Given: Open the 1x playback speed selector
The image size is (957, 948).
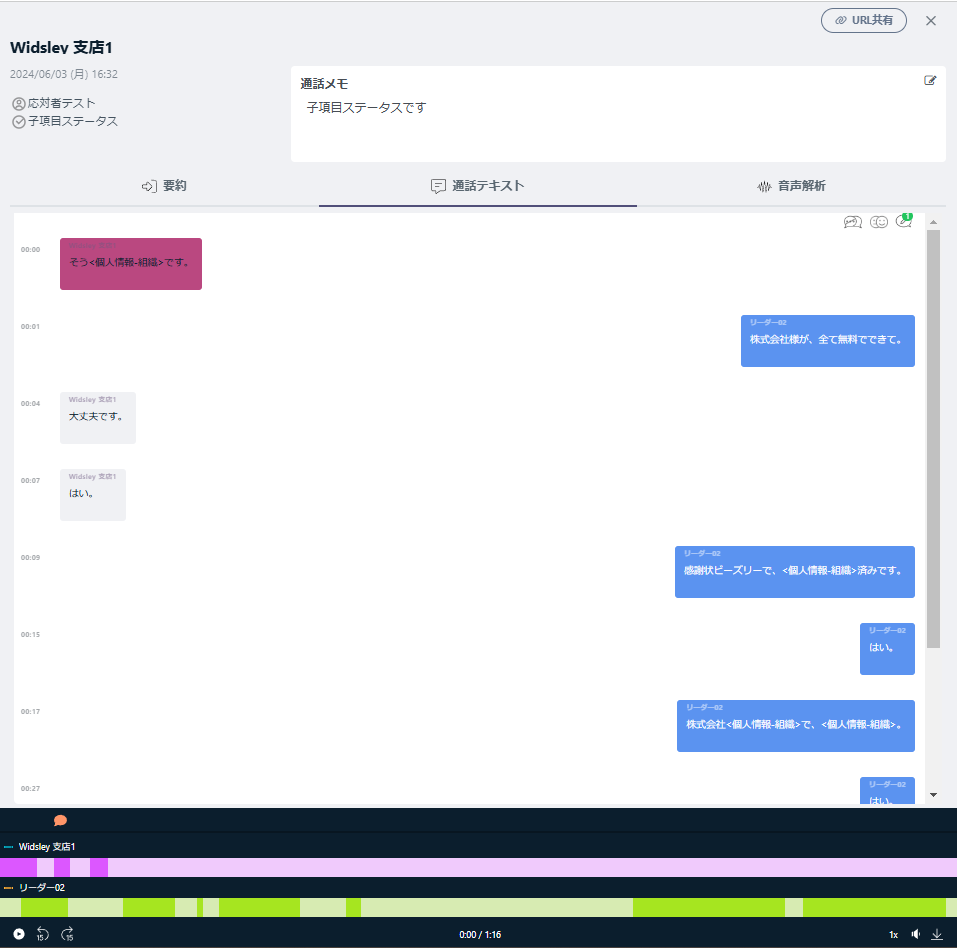Looking at the screenshot, I should pyautogui.click(x=893, y=934).
